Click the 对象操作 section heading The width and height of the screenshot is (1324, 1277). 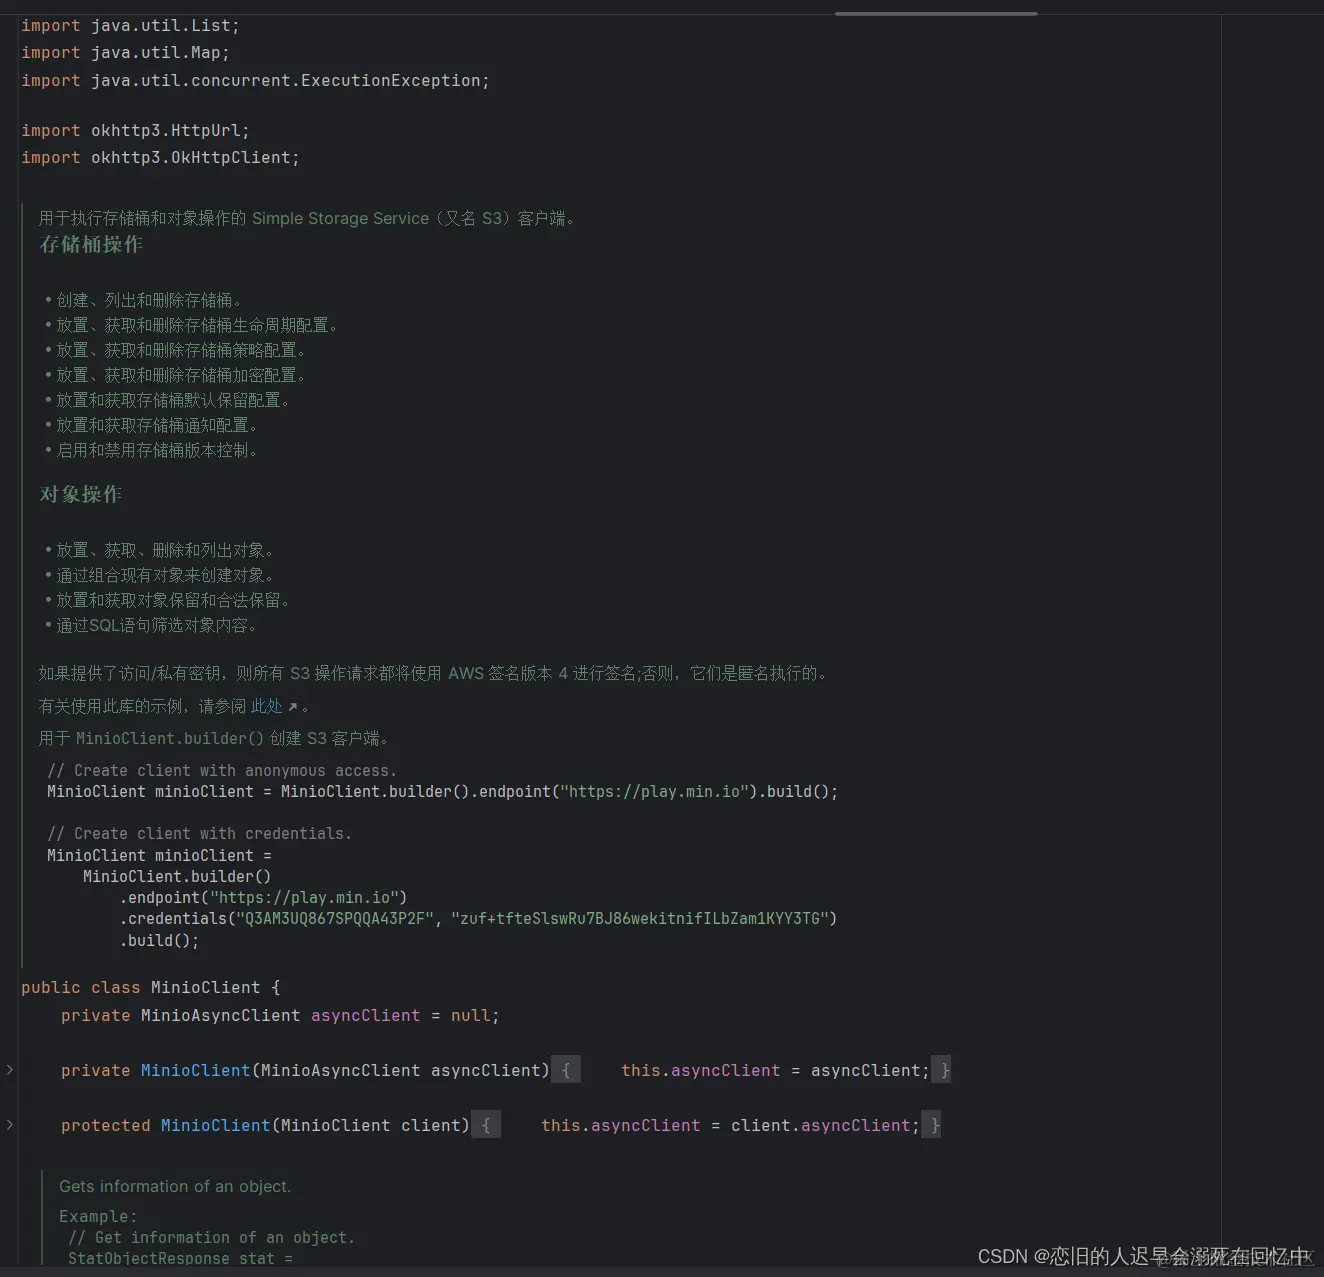[80, 493]
